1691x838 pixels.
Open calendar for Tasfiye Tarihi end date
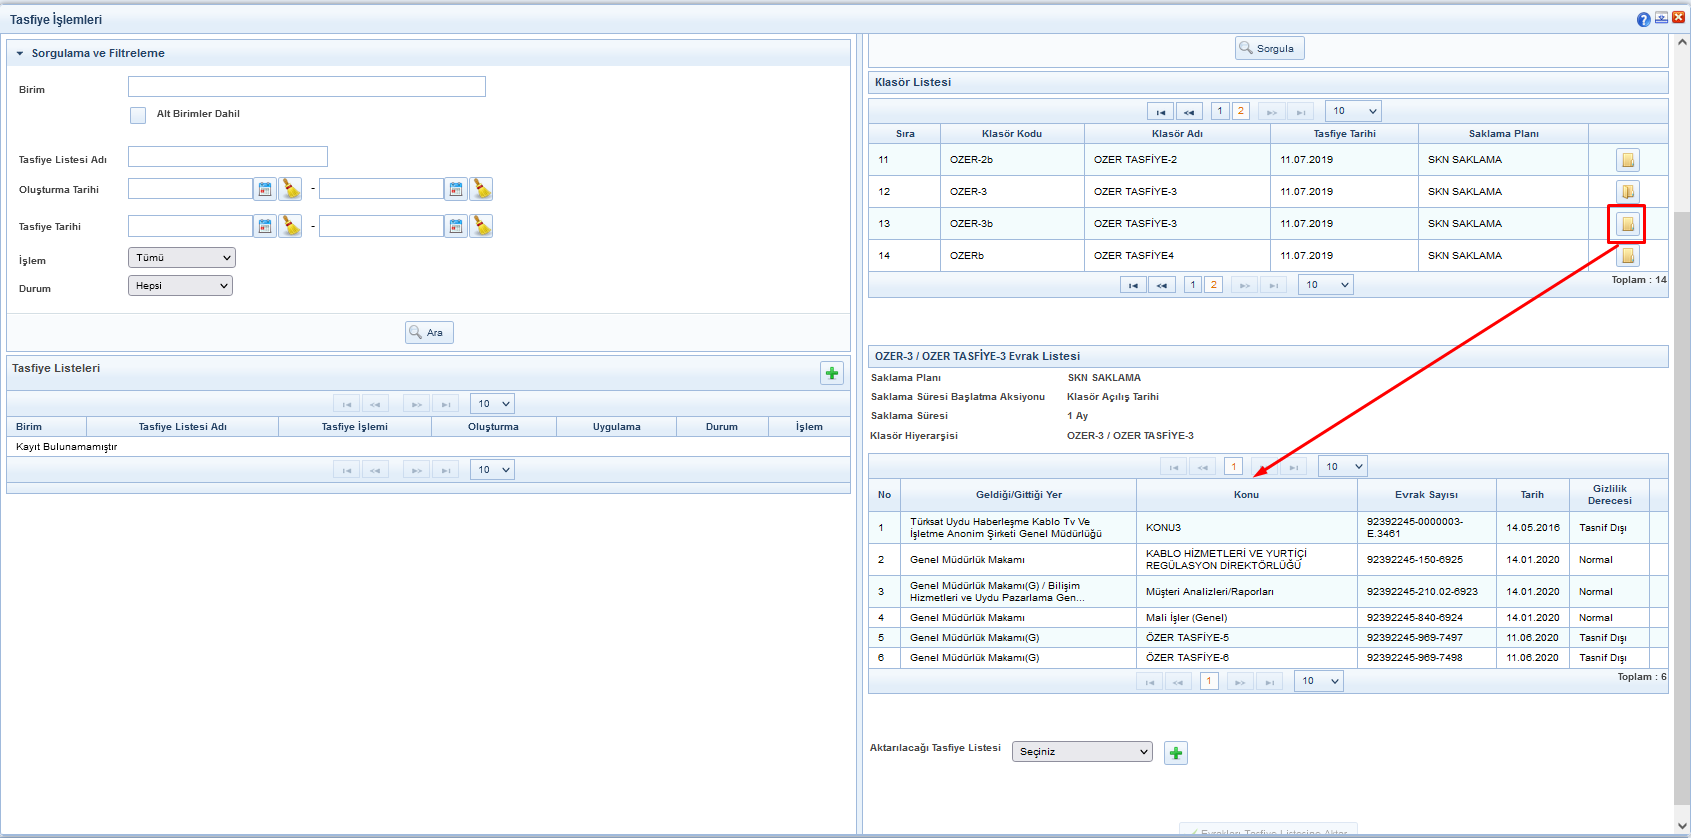[456, 226]
